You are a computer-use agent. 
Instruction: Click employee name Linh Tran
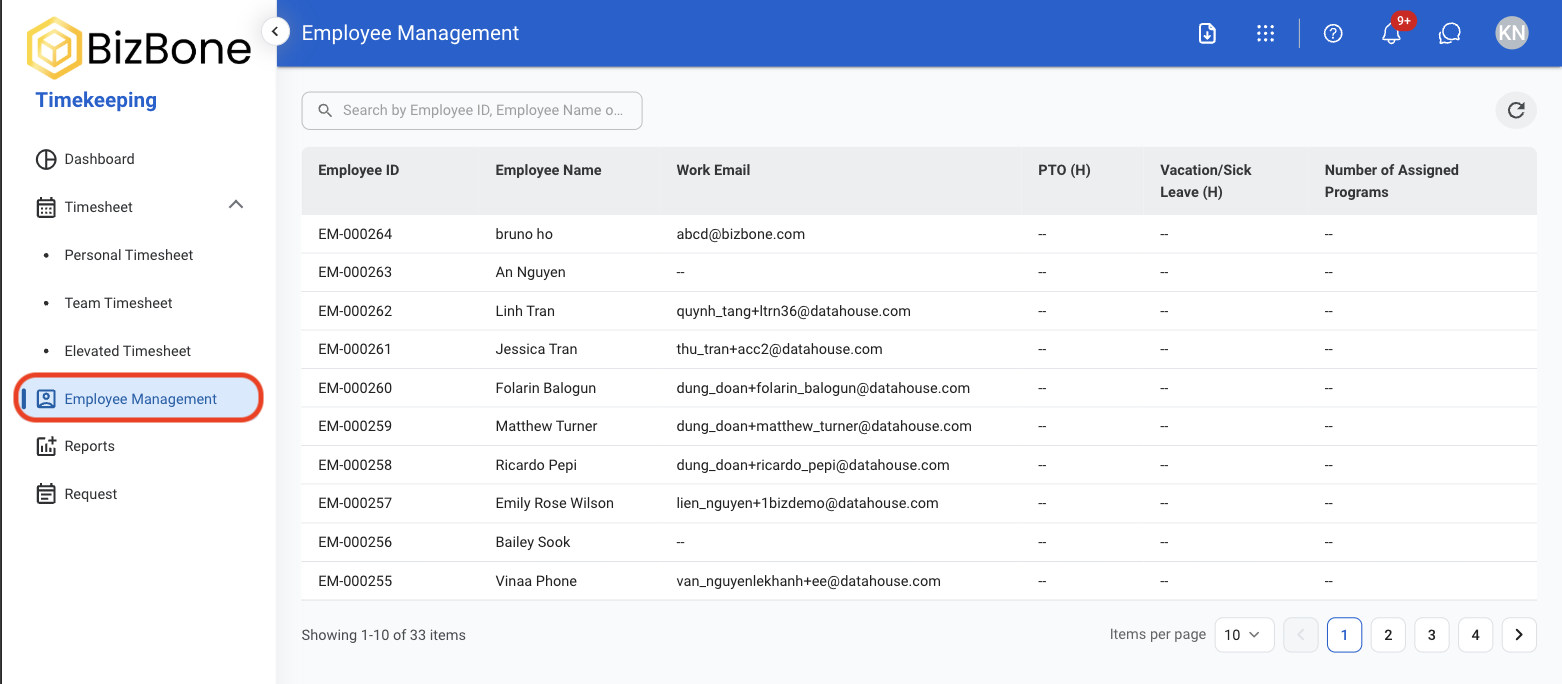click(525, 311)
